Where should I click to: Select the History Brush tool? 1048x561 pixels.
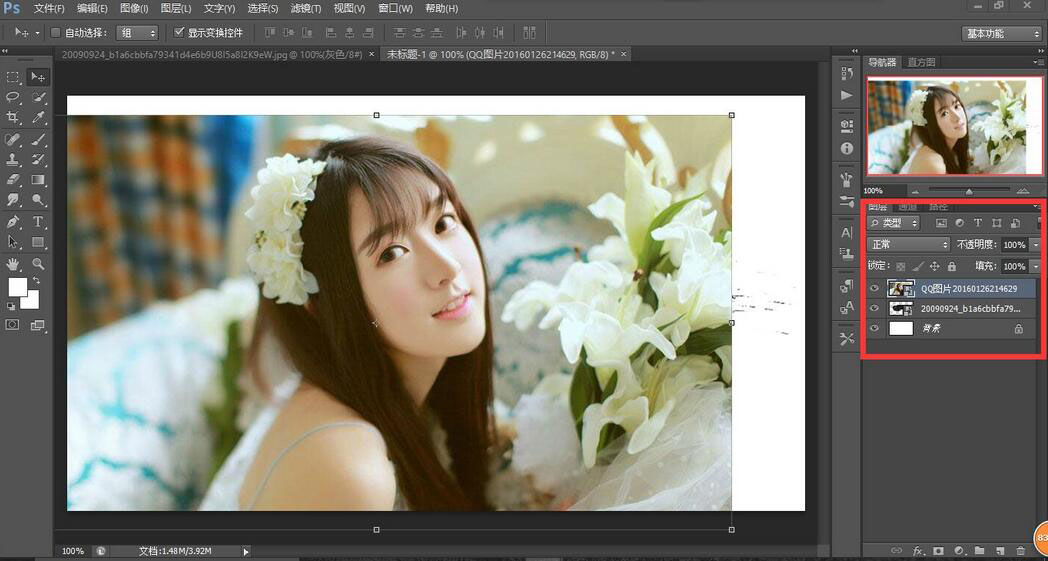point(38,159)
